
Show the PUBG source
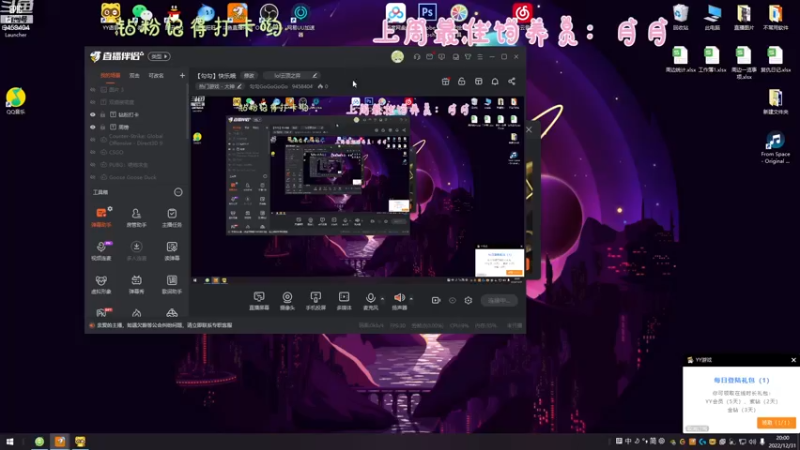click(x=93, y=165)
